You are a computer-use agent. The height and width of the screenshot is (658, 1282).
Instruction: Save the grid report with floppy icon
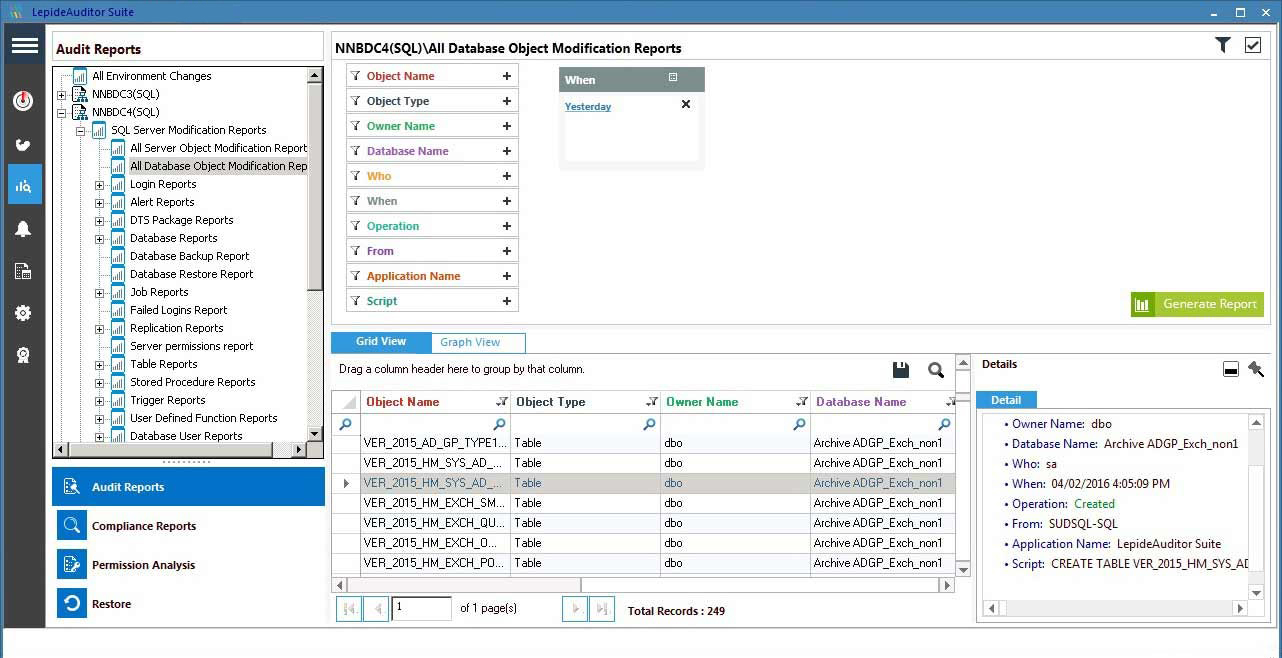[901, 370]
